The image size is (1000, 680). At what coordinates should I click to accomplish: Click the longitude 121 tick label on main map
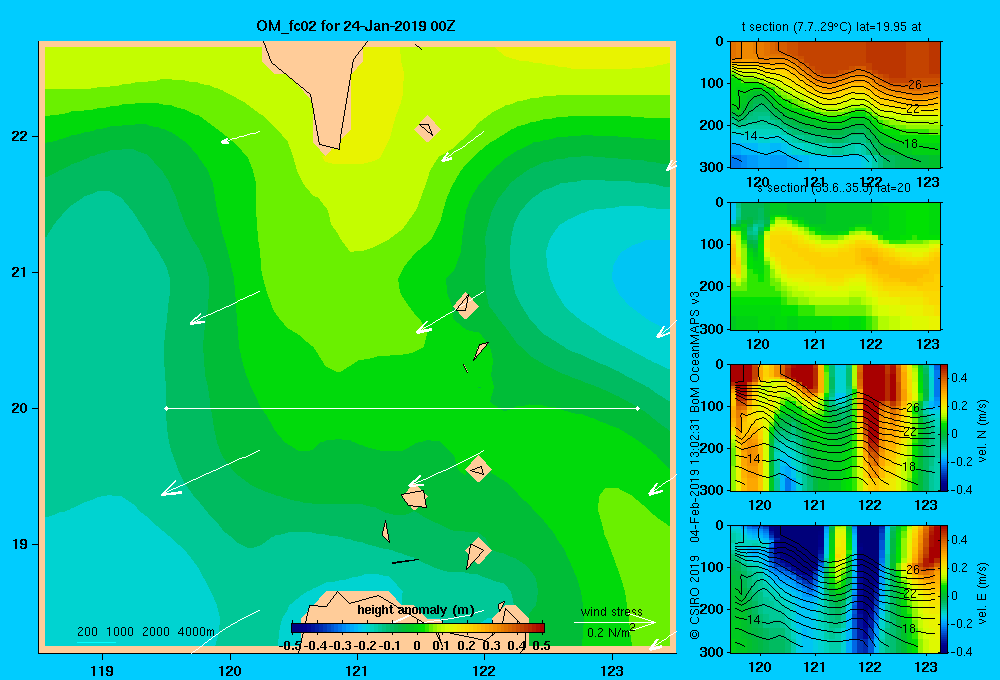tap(357, 670)
